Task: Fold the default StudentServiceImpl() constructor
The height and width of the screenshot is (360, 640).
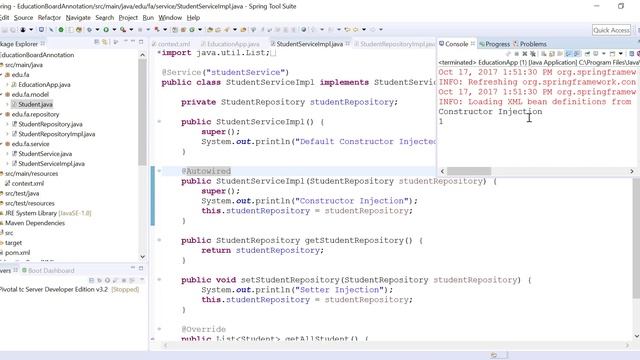Action: tap(159, 122)
